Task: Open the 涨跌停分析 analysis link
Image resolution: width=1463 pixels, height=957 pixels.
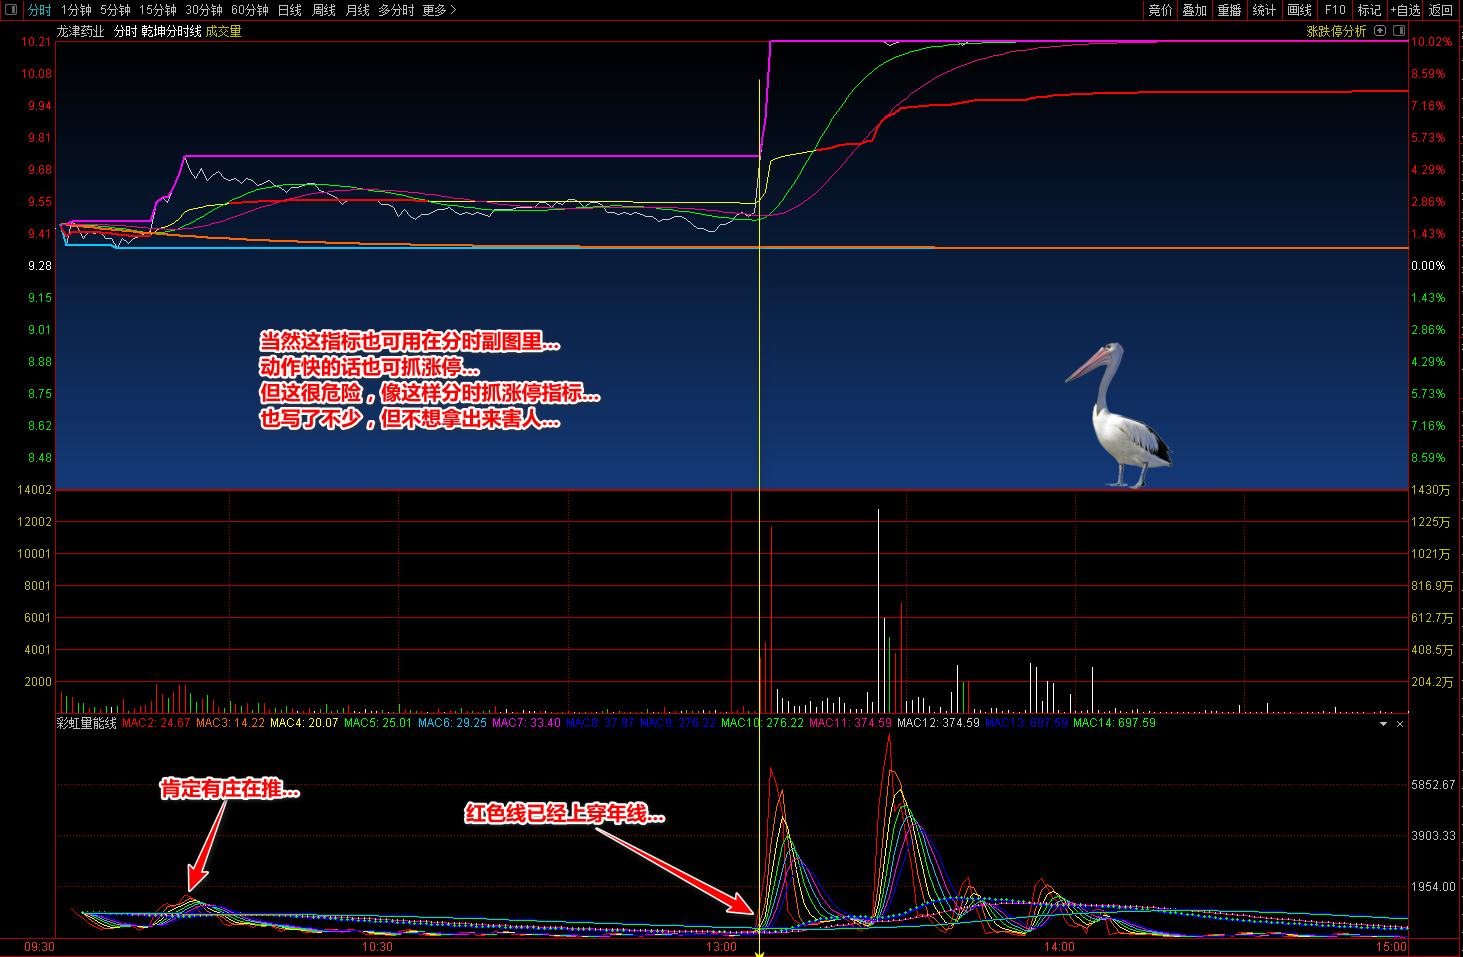Action: point(1336,31)
